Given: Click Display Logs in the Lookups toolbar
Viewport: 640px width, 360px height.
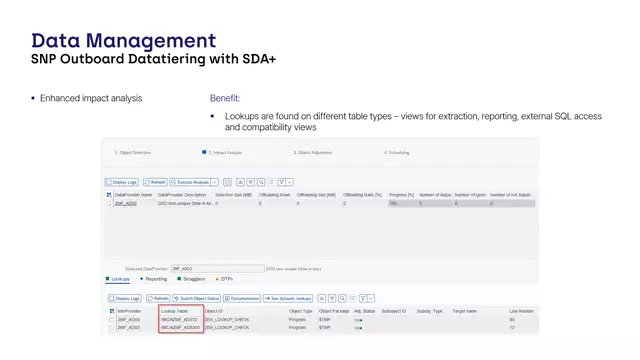Looking at the screenshot, I should (124, 298).
